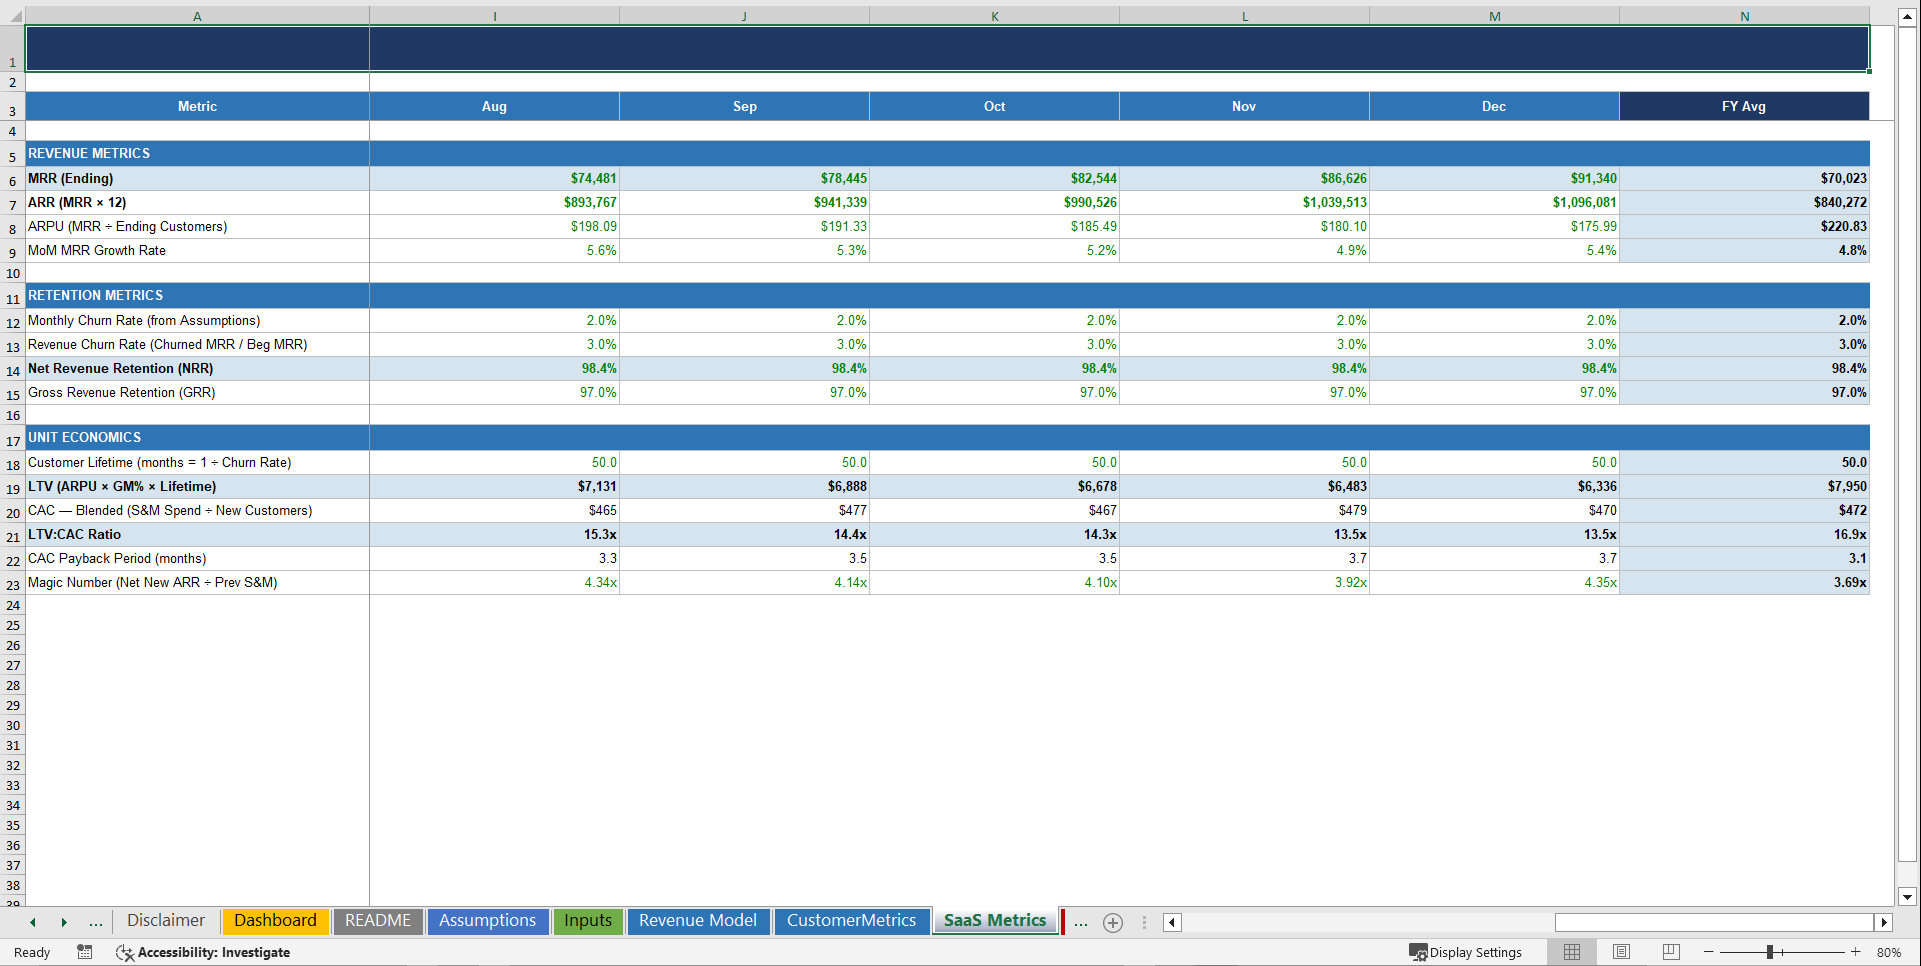Select Page Layout view icon
Screen dimensions: 1921x966
[x=1620, y=952]
